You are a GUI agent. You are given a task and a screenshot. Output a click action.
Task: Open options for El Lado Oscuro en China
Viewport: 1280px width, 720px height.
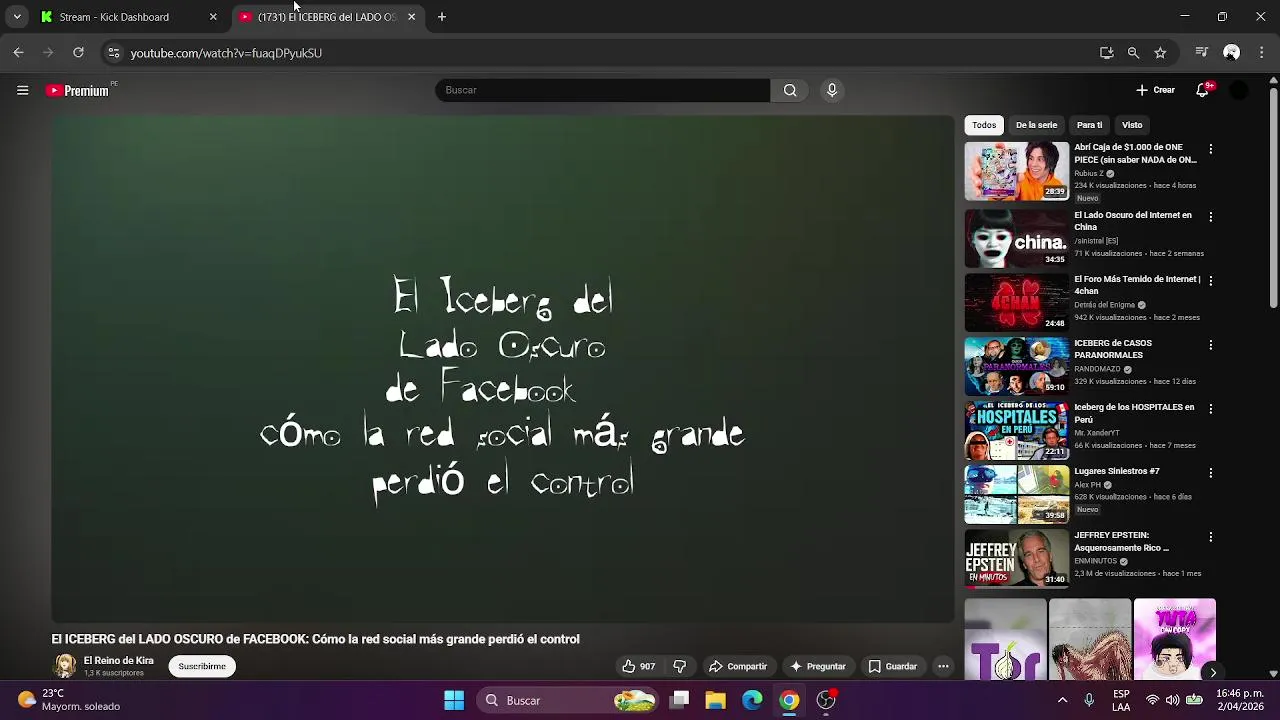coord(1210,217)
